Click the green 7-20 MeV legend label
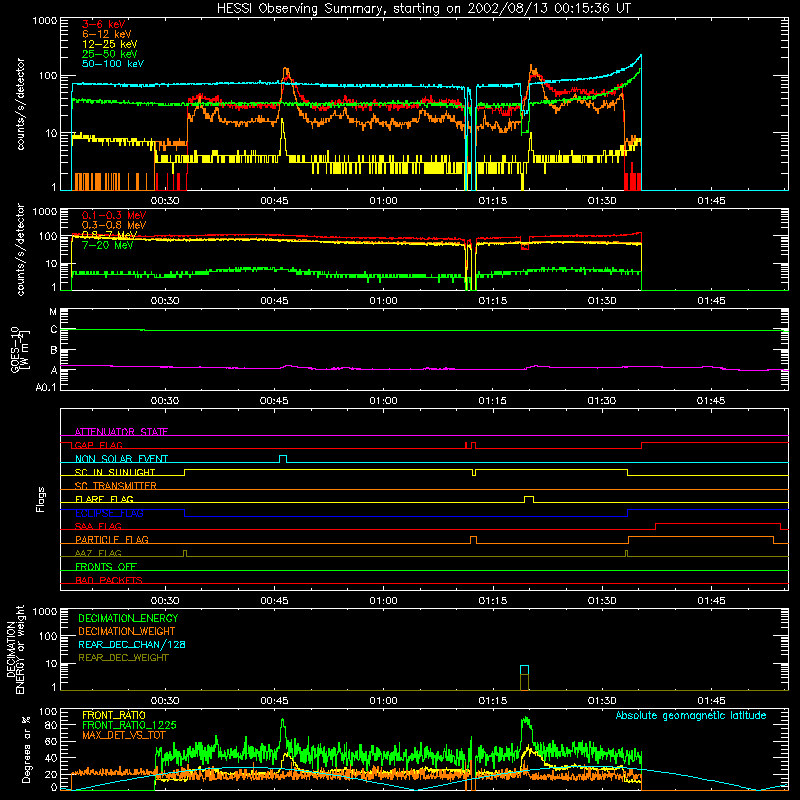The width and height of the screenshot is (800, 800). coord(108,245)
